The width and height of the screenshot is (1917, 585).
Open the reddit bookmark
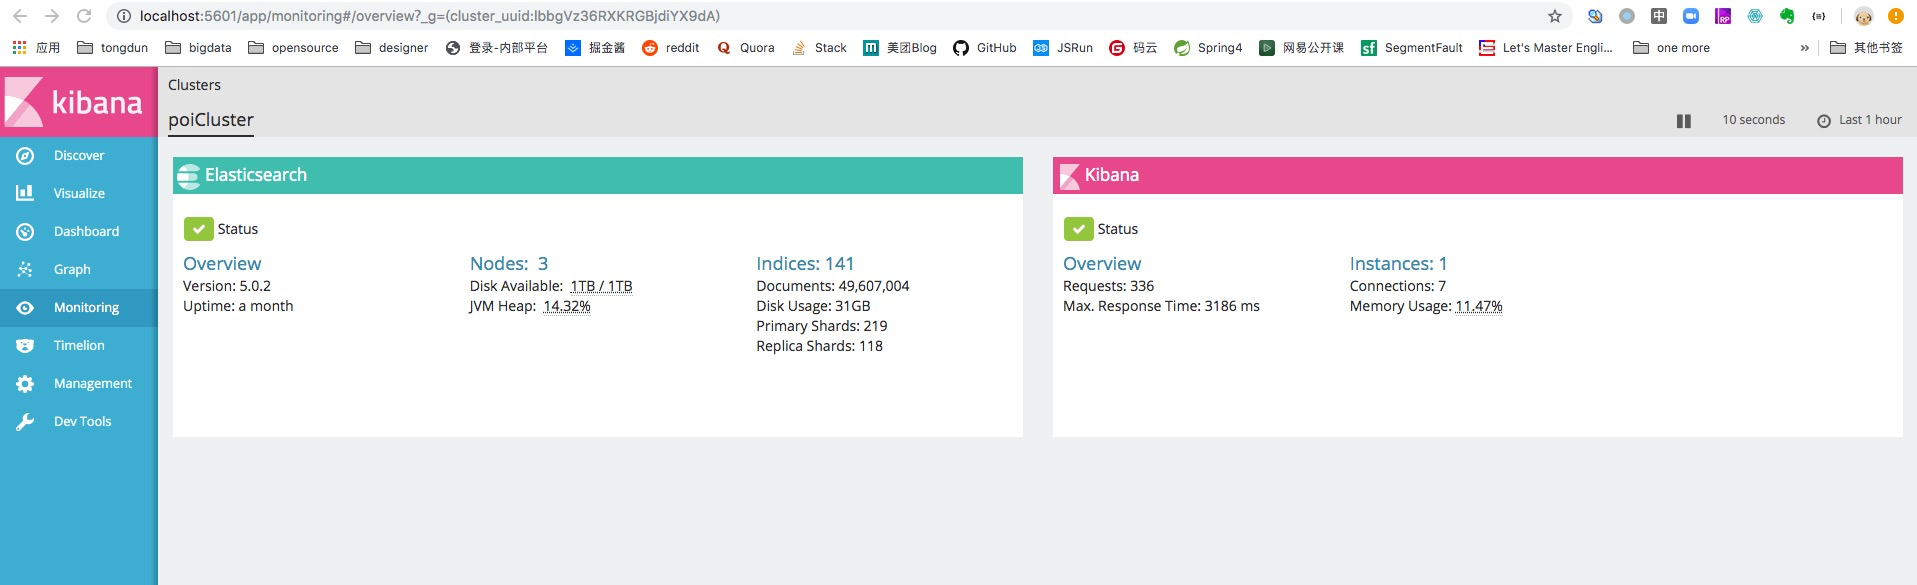click(670, 48)
